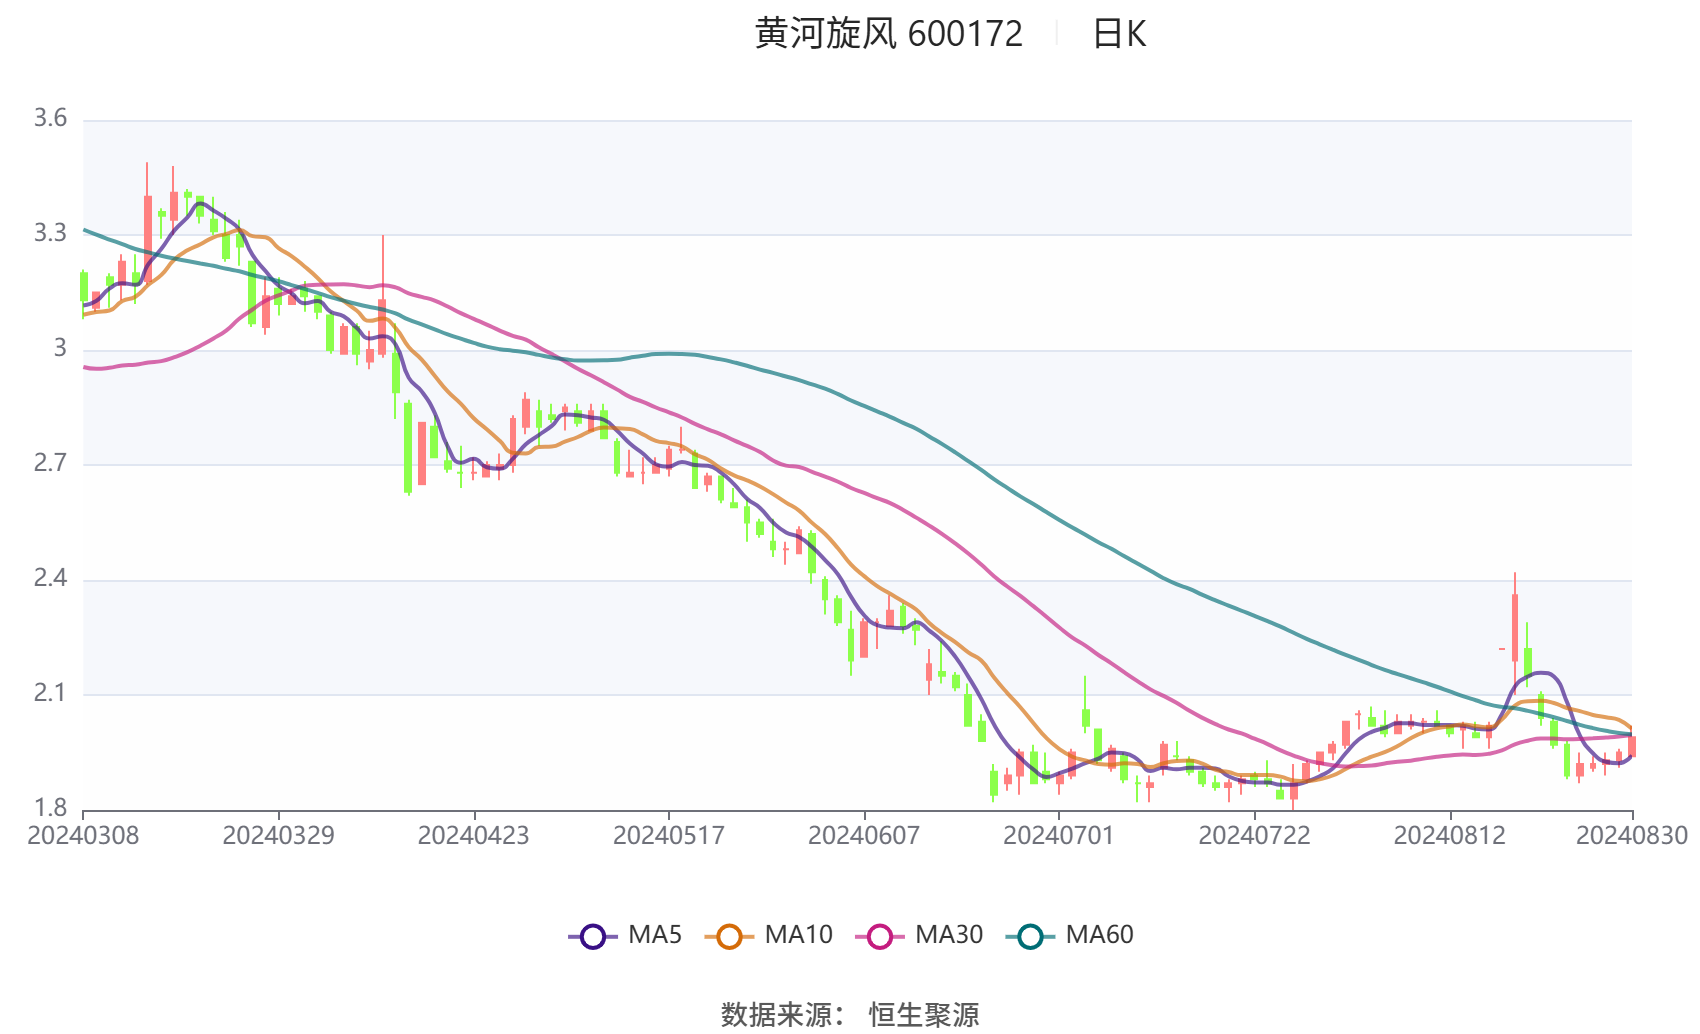The width and height of the screenshot is (1700, 1034).
Task: Select the 20240812 date axis label
Action: pyautogui.click(x=1449, y=835)
